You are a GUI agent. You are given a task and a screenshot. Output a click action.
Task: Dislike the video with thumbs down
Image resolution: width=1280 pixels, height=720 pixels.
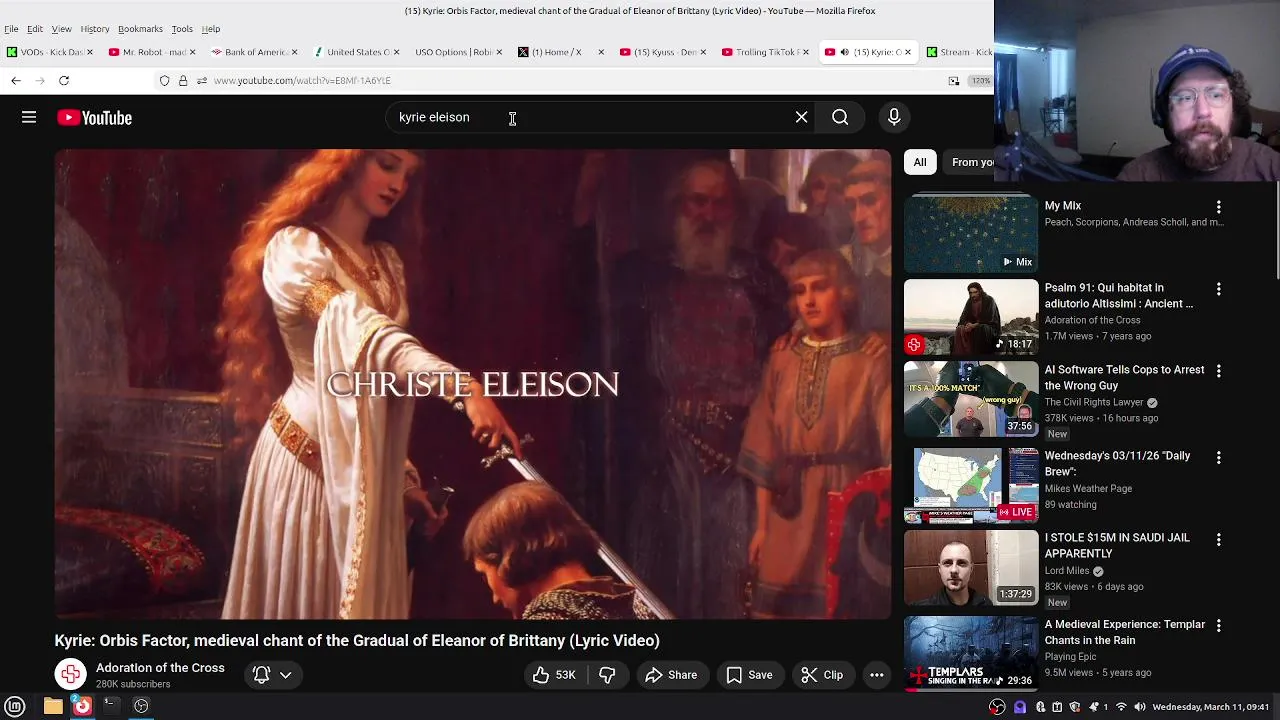pos(607,675)
